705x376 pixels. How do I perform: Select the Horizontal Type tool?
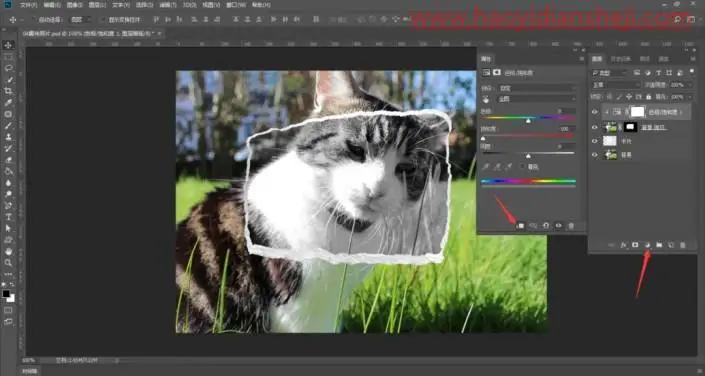click(x=8, y=217)
